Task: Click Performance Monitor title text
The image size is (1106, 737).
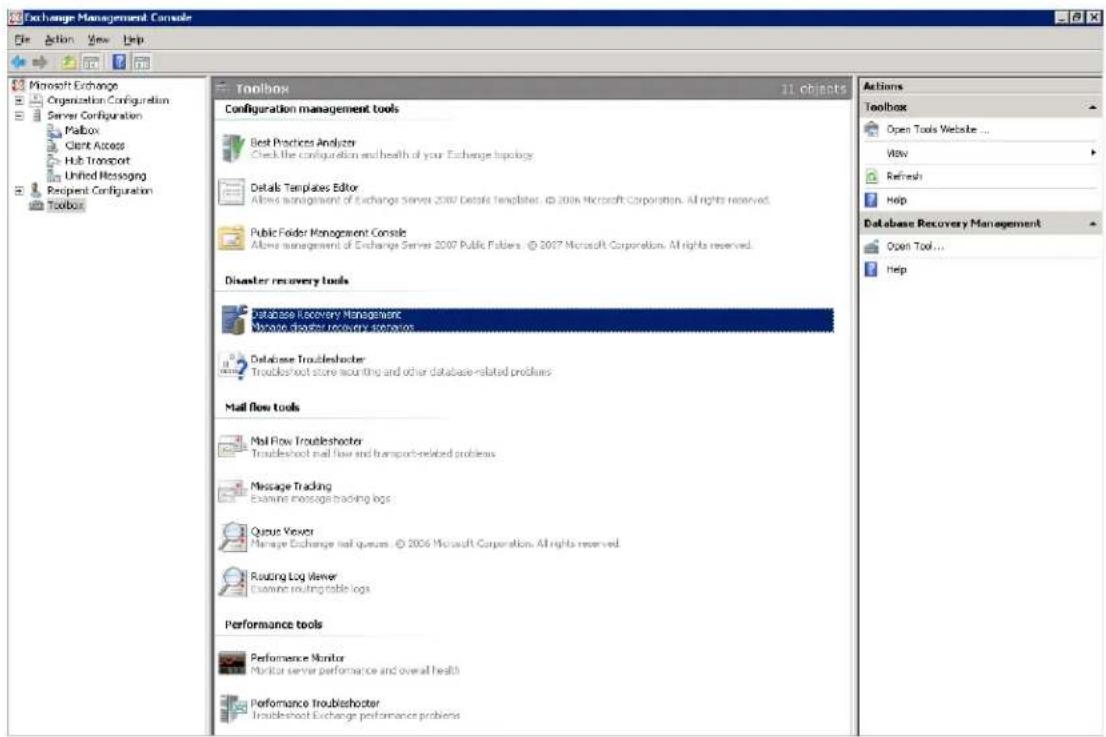Action: click(x=297, y=657)
